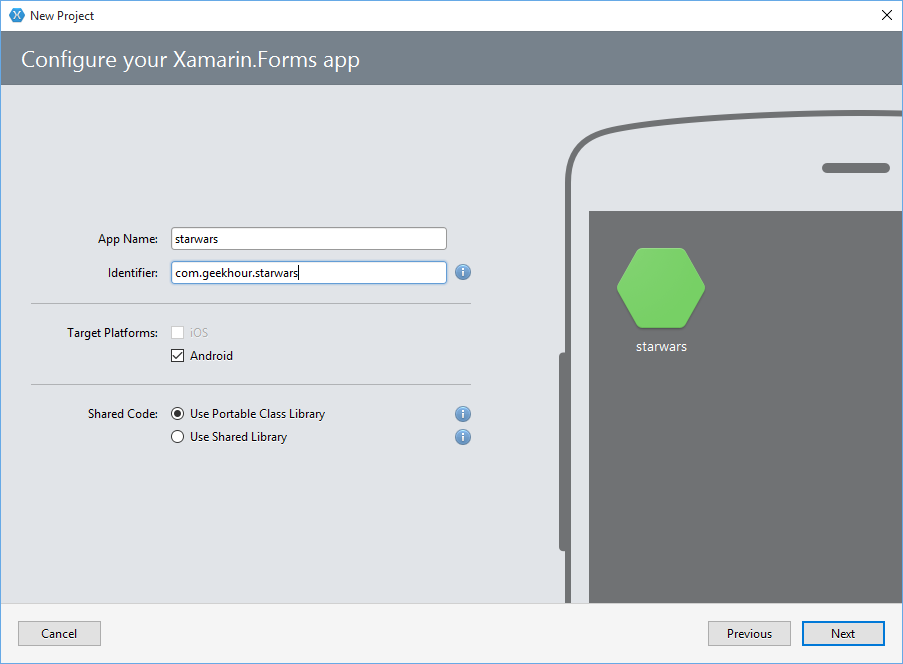Click the starwars label under preview icon

click(x=661, y=347)
